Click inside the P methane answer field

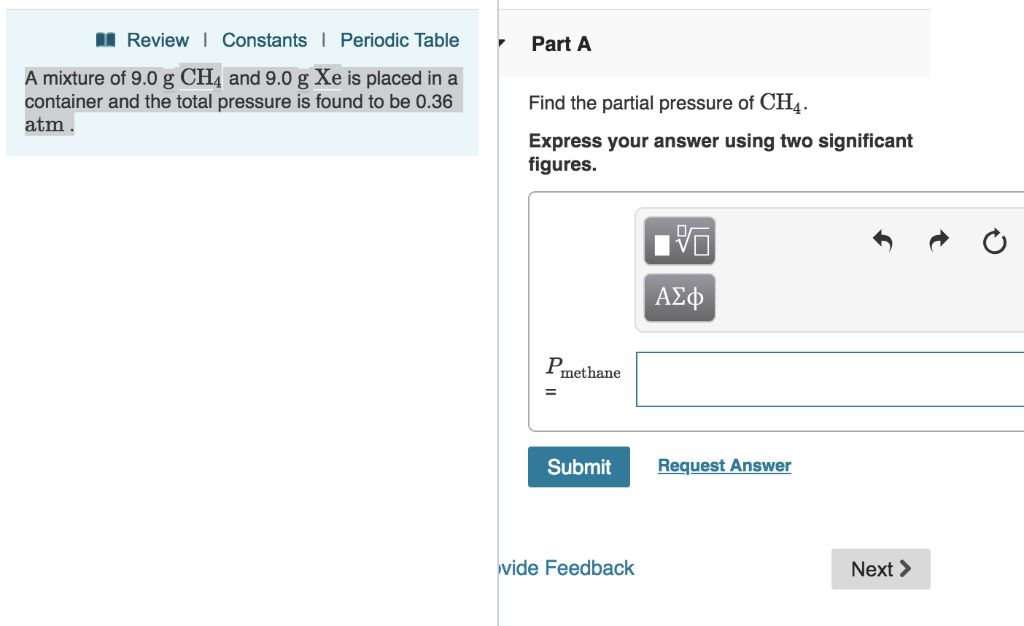pos(830,379)
